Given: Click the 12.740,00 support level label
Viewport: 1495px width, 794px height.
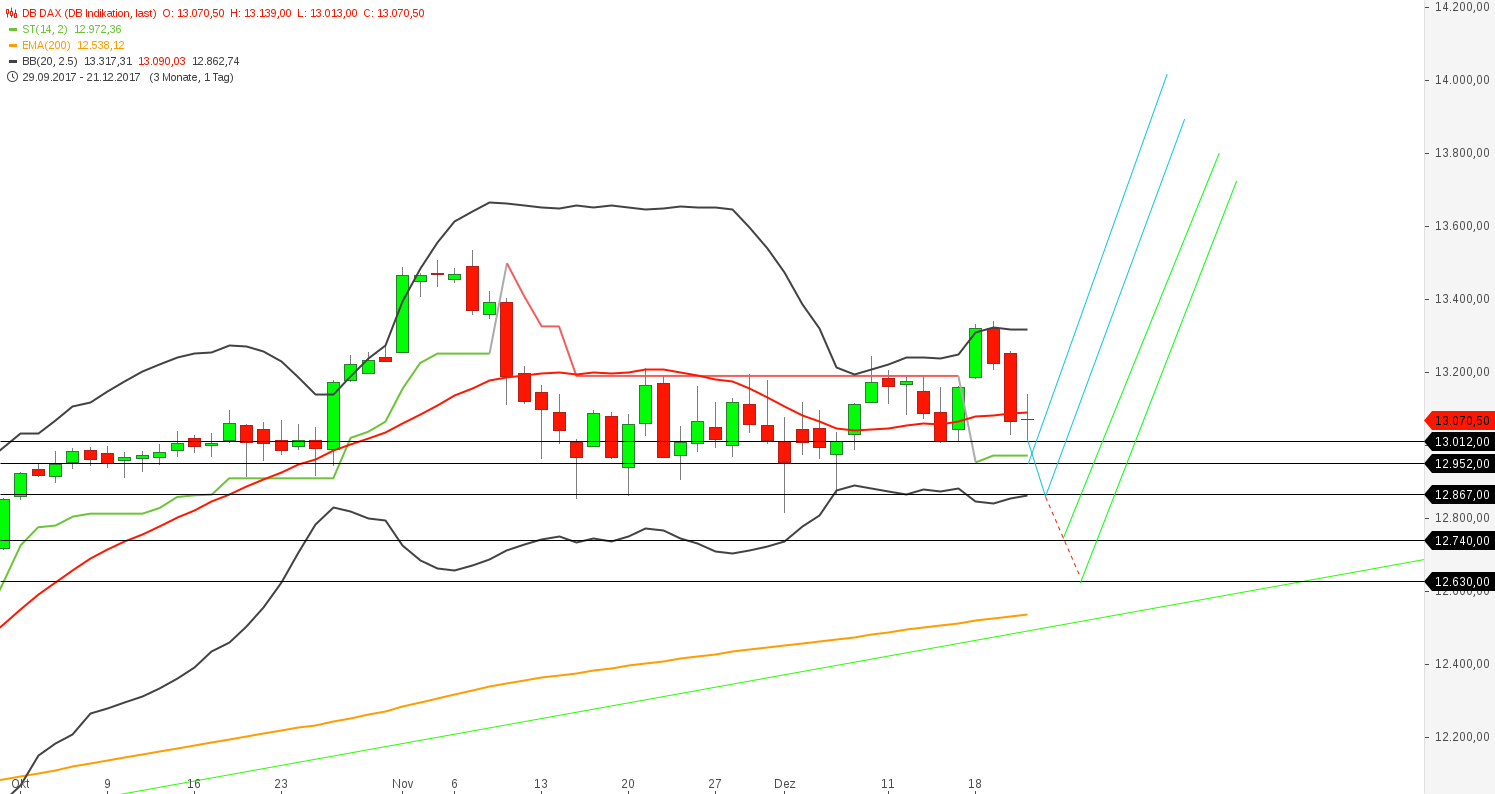Looking at the screenshot, I should click(x=1457, y=541).
